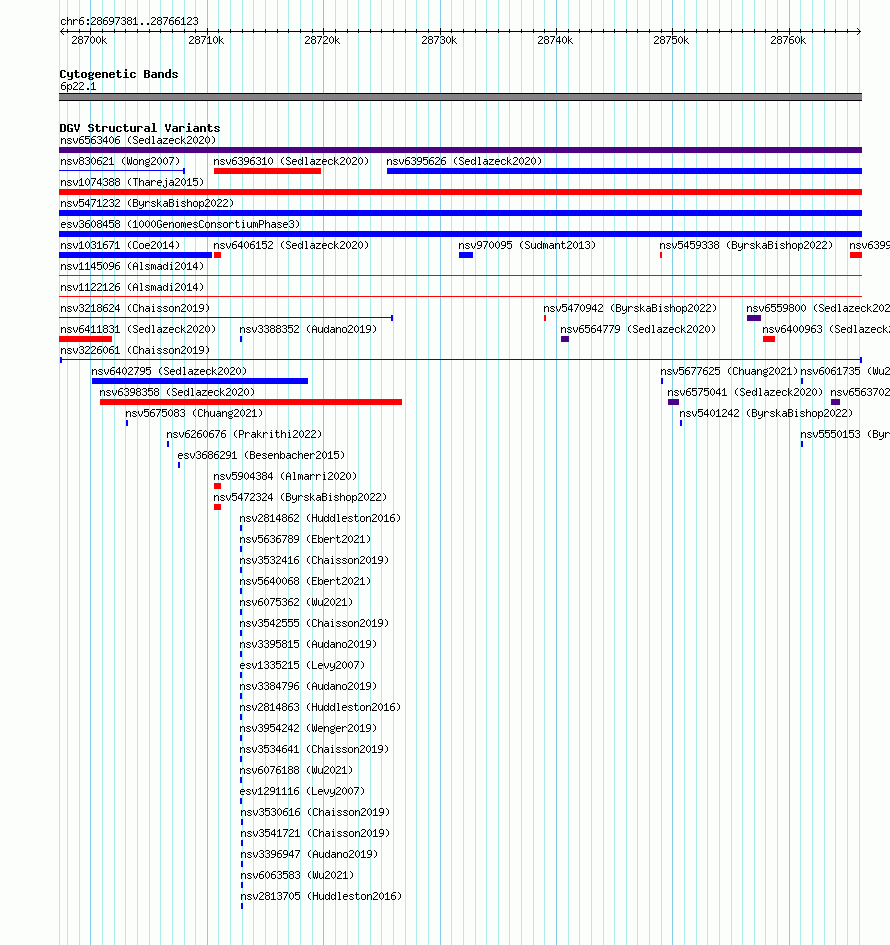
Task: Select the blue nsv6402795 variant bar
Action: pos(199,381)
